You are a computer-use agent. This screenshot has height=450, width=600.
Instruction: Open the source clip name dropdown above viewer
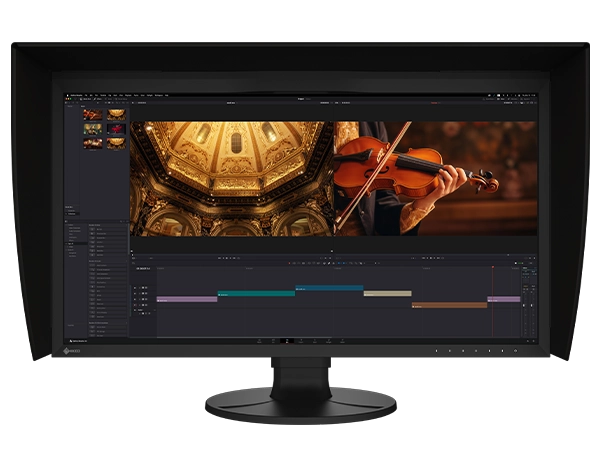click(x=232, y=103)
